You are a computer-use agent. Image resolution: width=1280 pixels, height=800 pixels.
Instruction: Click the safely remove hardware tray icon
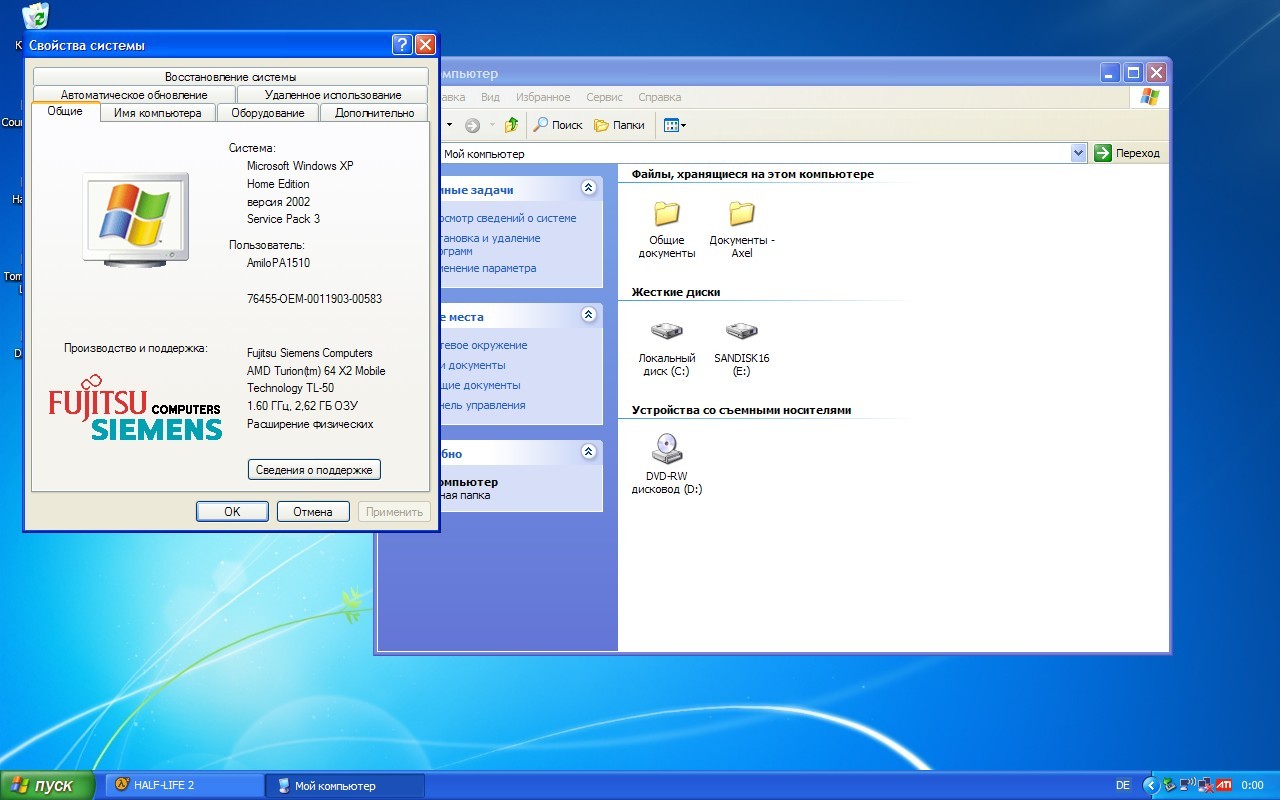pyautogui.click(x=1169, y=785)
